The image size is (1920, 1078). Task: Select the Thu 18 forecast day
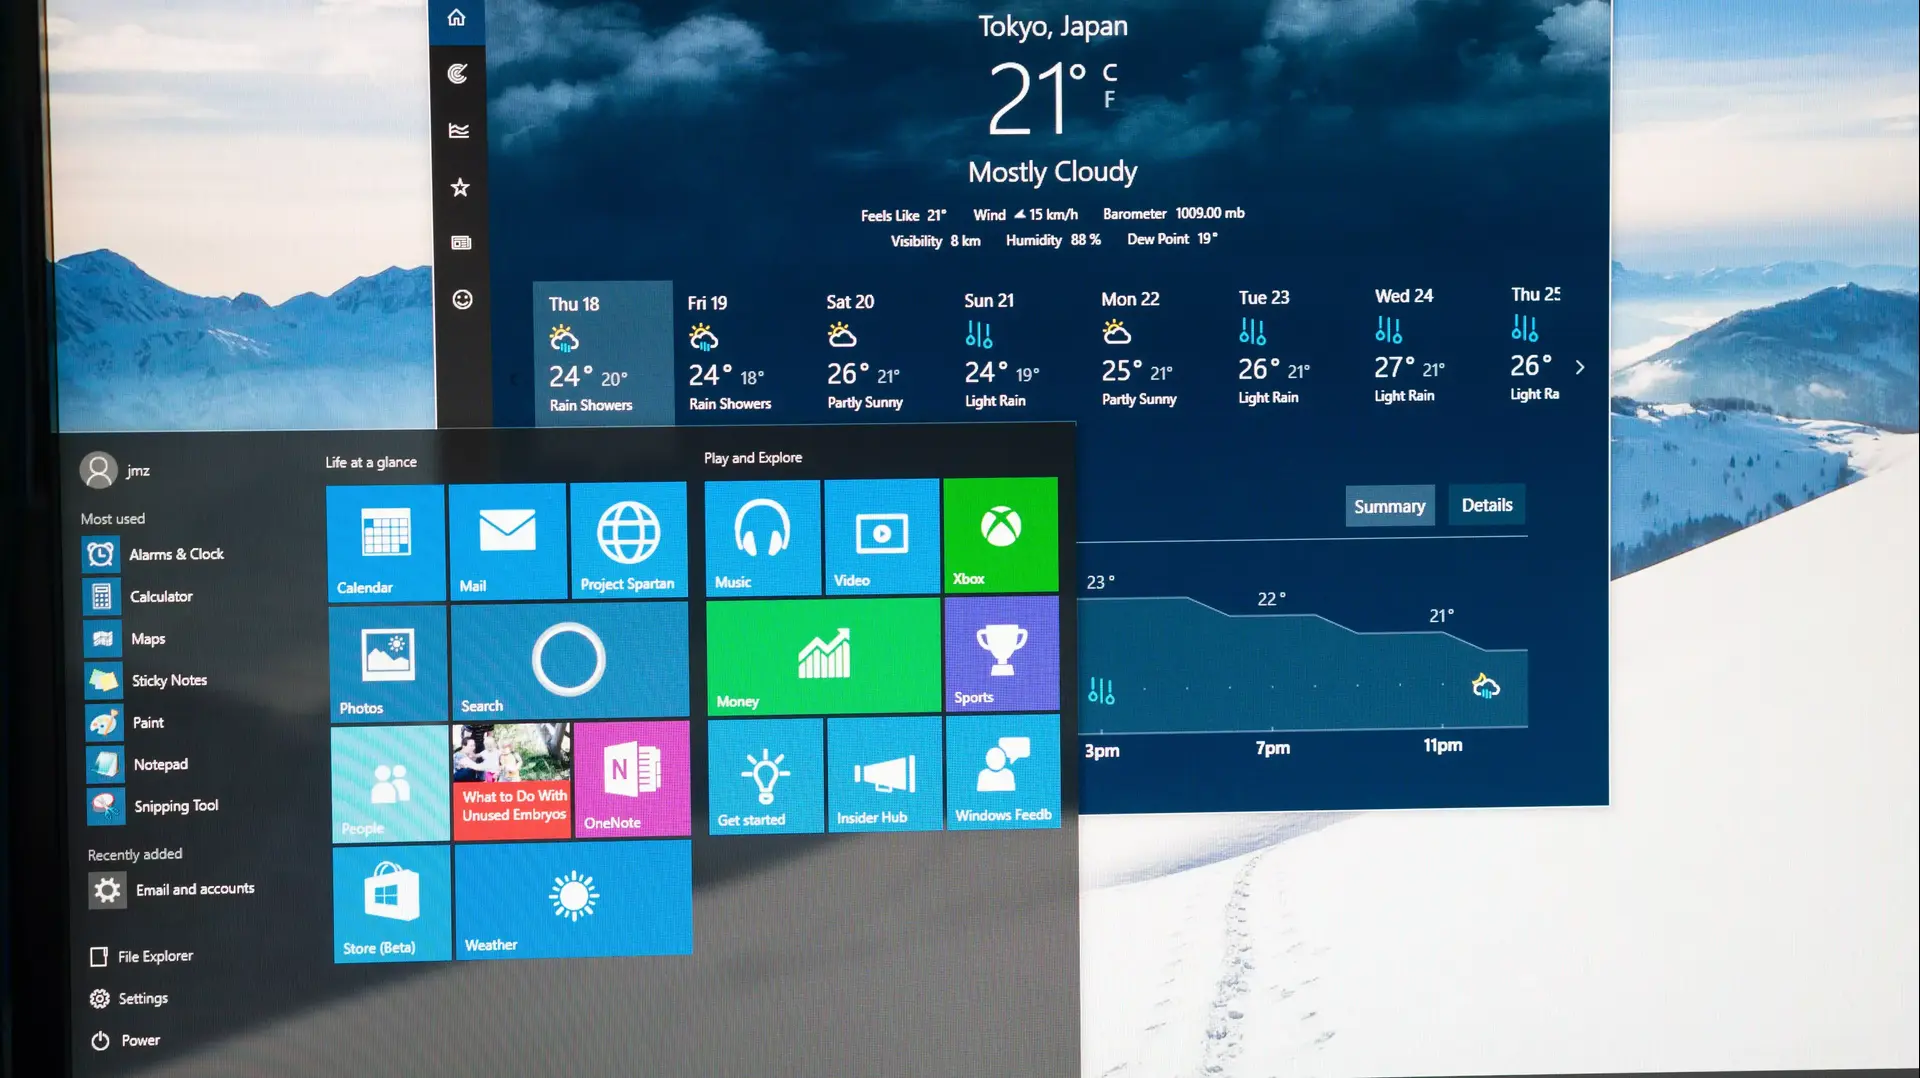(602, 354)
